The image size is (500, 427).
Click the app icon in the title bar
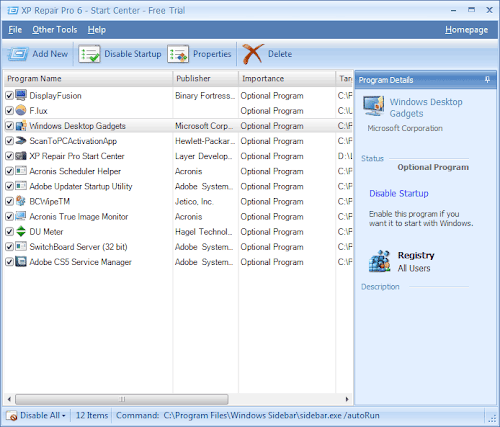(13, 11)
